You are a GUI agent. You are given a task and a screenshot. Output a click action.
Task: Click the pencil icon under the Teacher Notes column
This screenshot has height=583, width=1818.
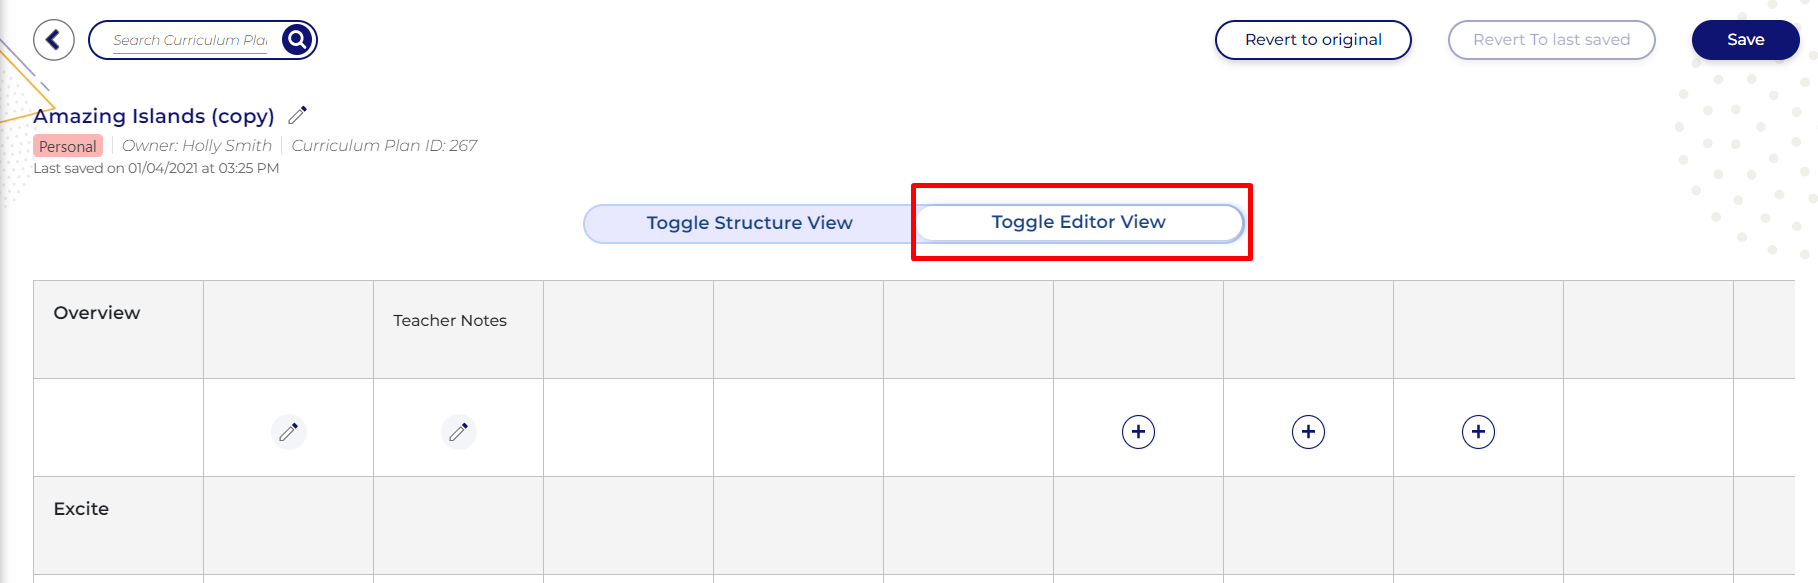[x=458, y=432]
